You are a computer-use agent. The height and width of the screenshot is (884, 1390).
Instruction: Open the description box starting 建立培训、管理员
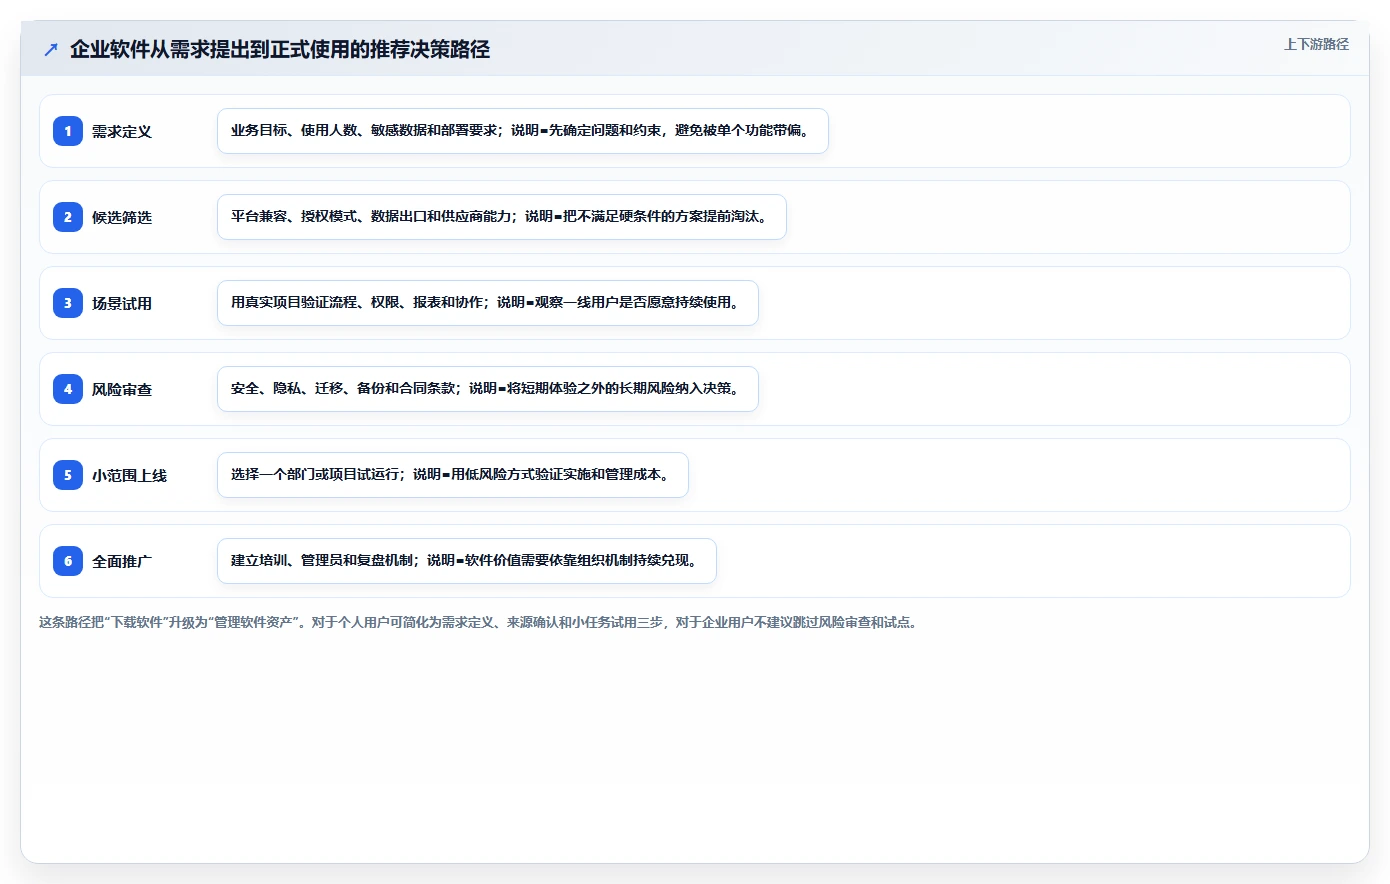click(x=467, y=561)
